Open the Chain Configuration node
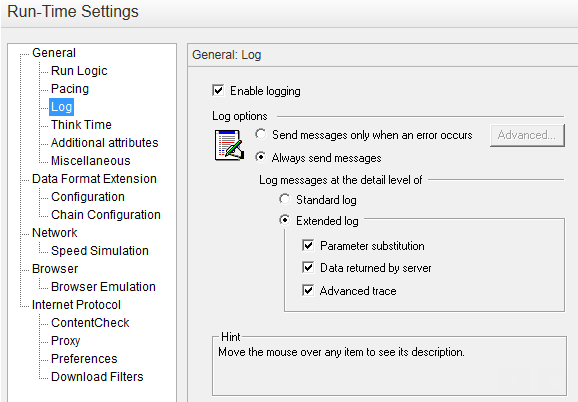This screenshot has width=578, height=402. (106, 214)
